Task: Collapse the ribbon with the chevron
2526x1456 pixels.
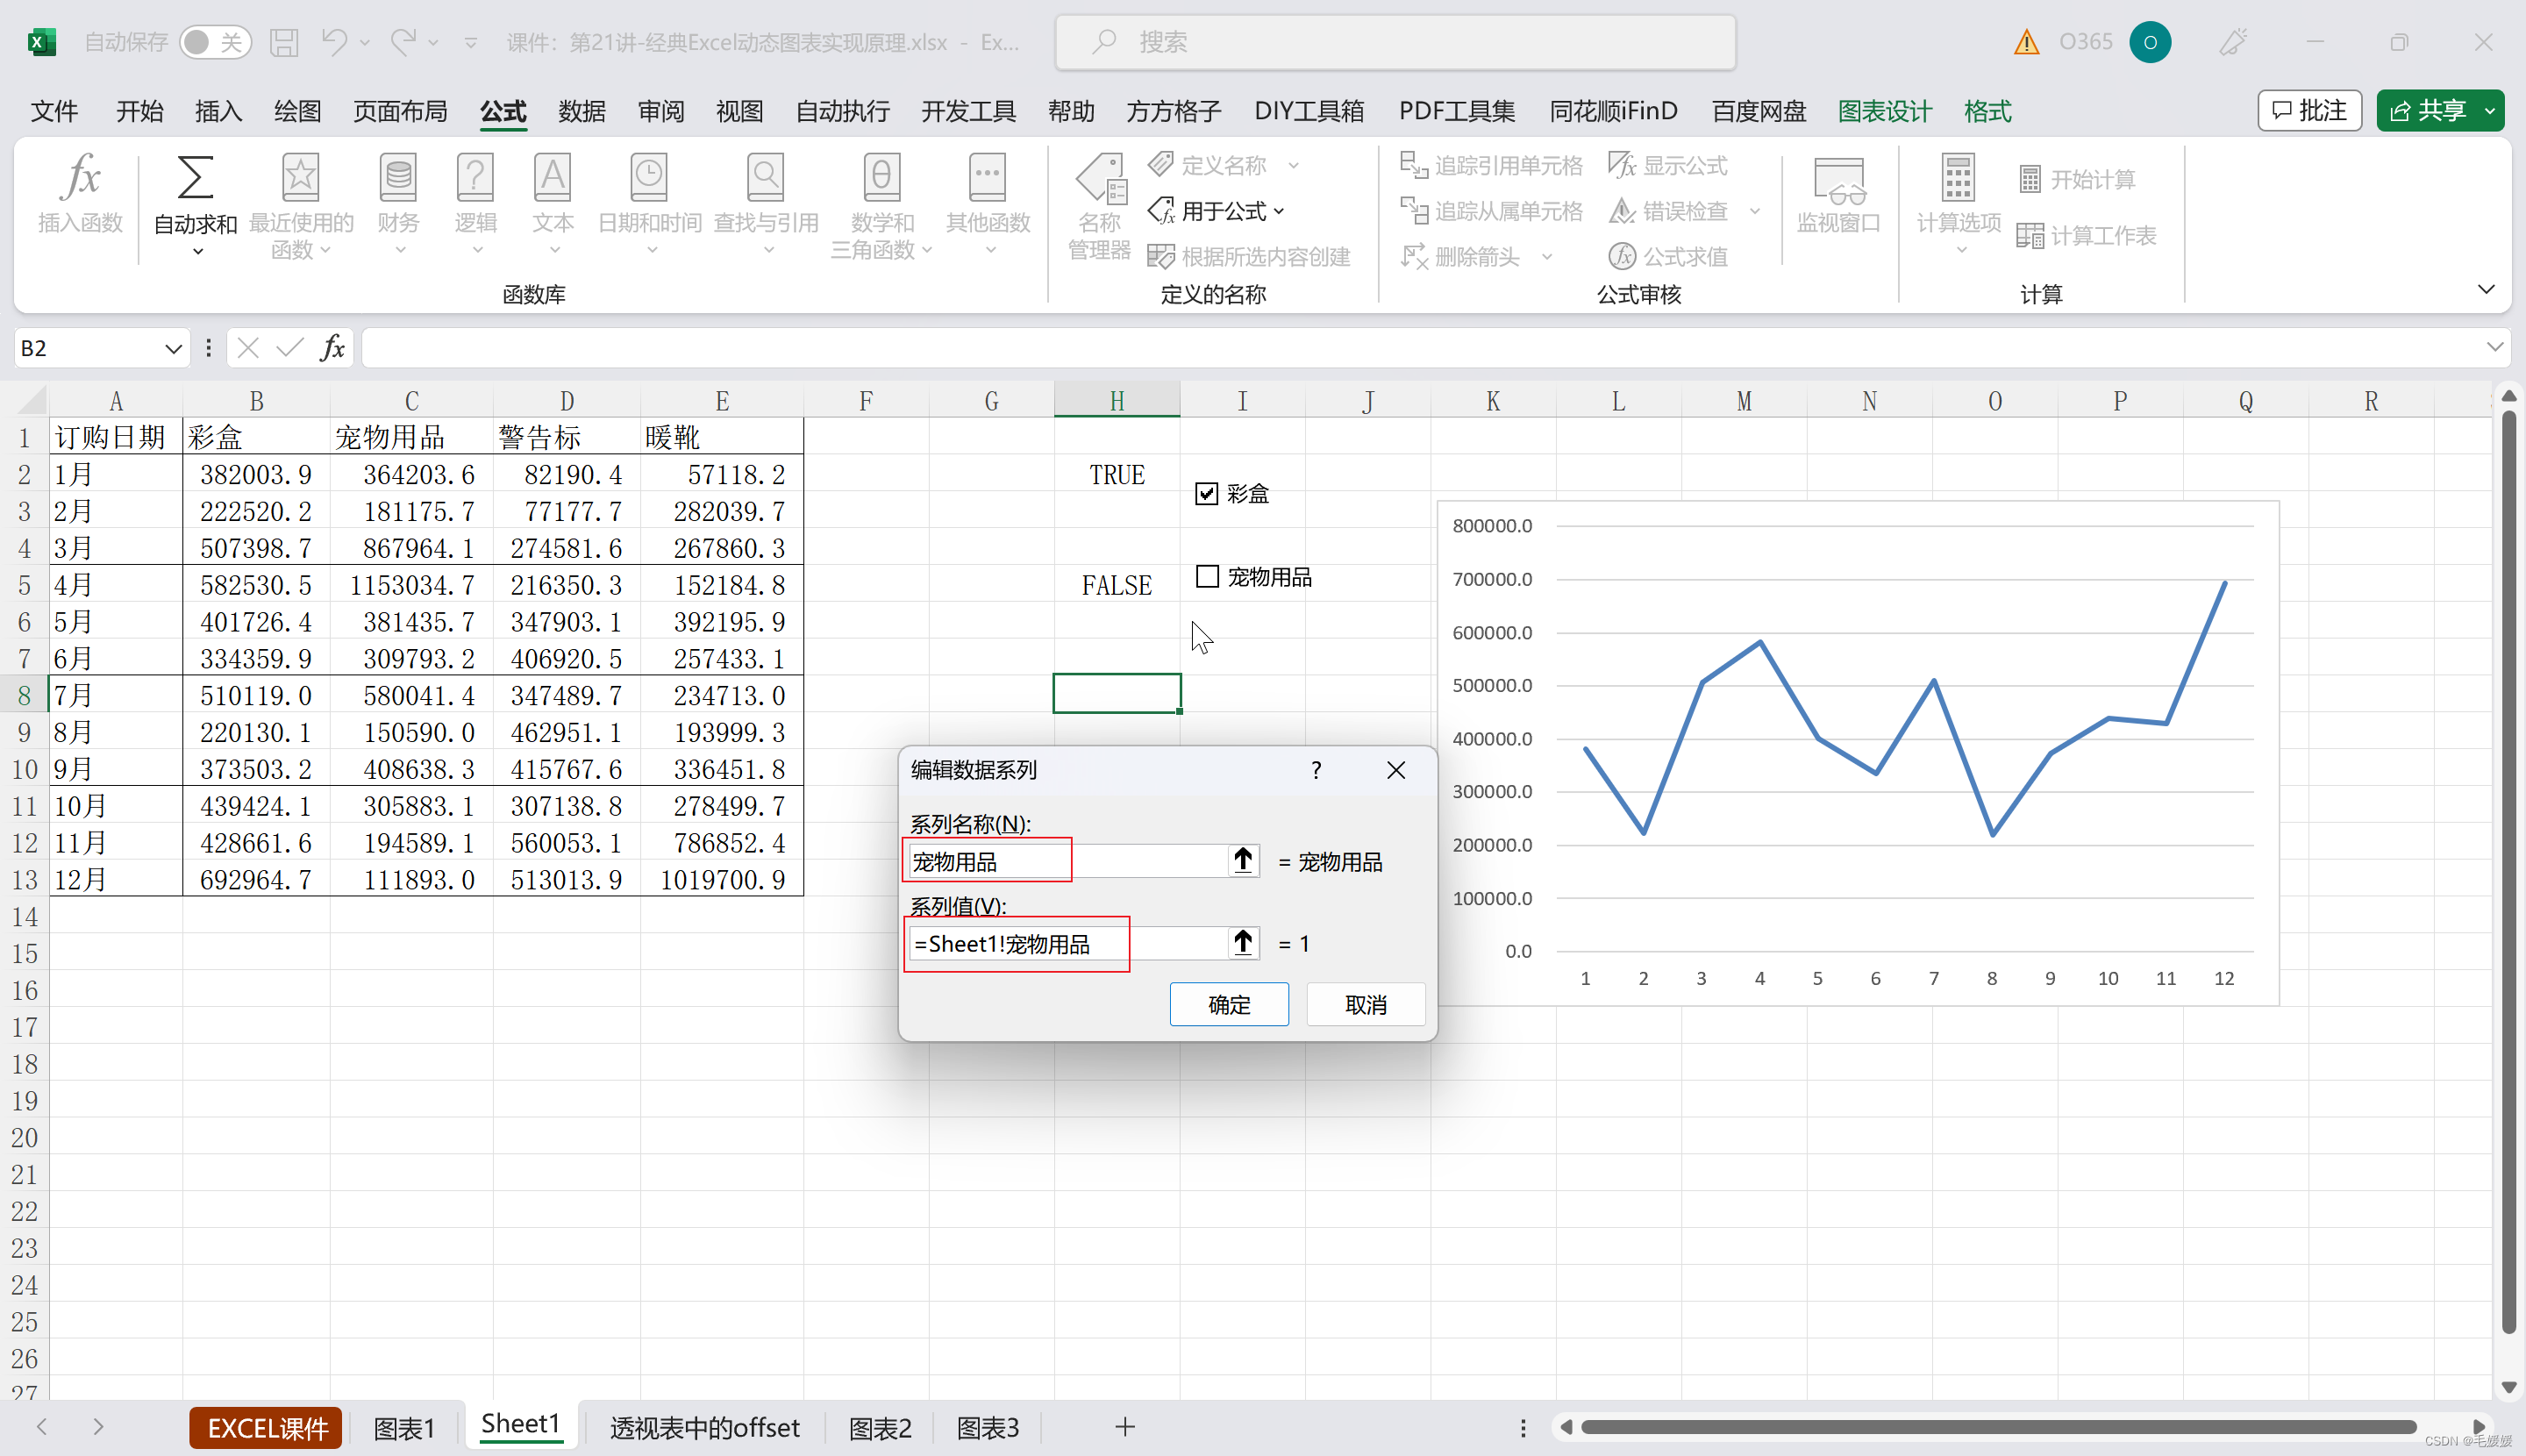Action: click(x=2486, y=290)
